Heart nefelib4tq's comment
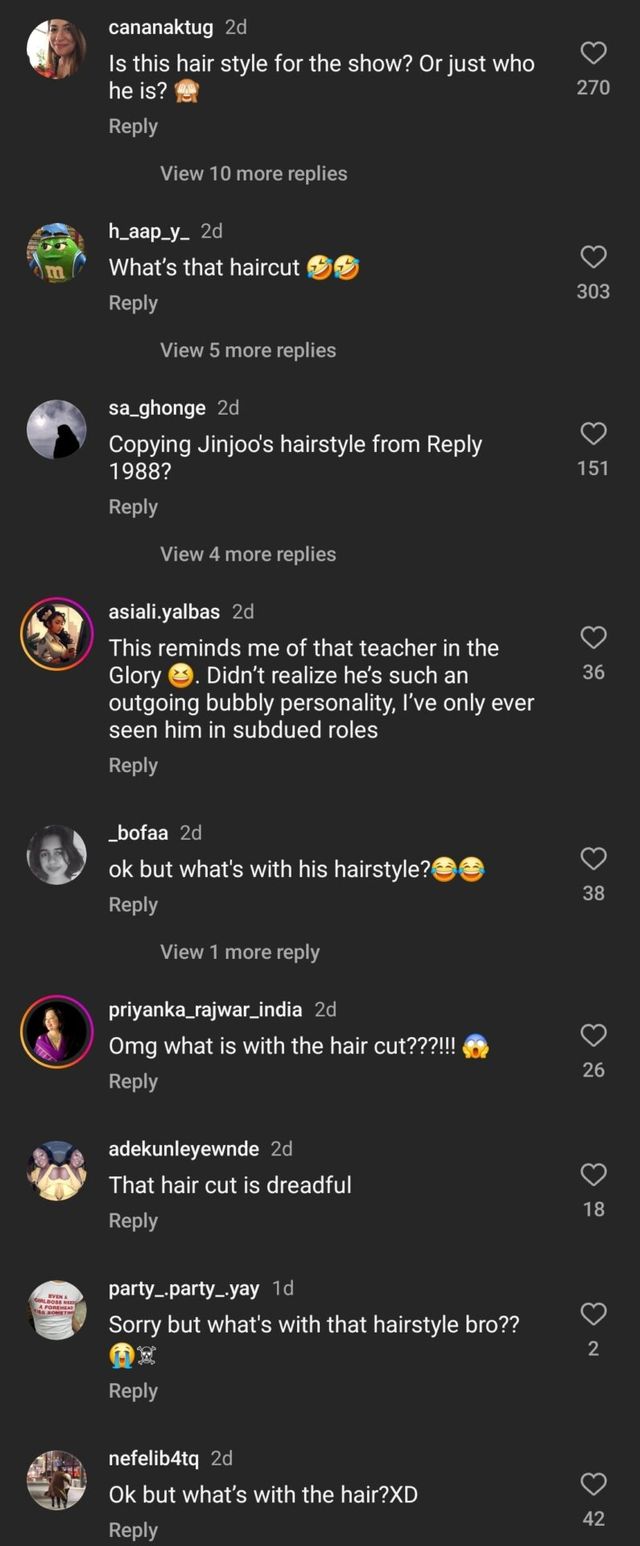Screen dimensions: 640x1546 click(x=593, y=1484)
